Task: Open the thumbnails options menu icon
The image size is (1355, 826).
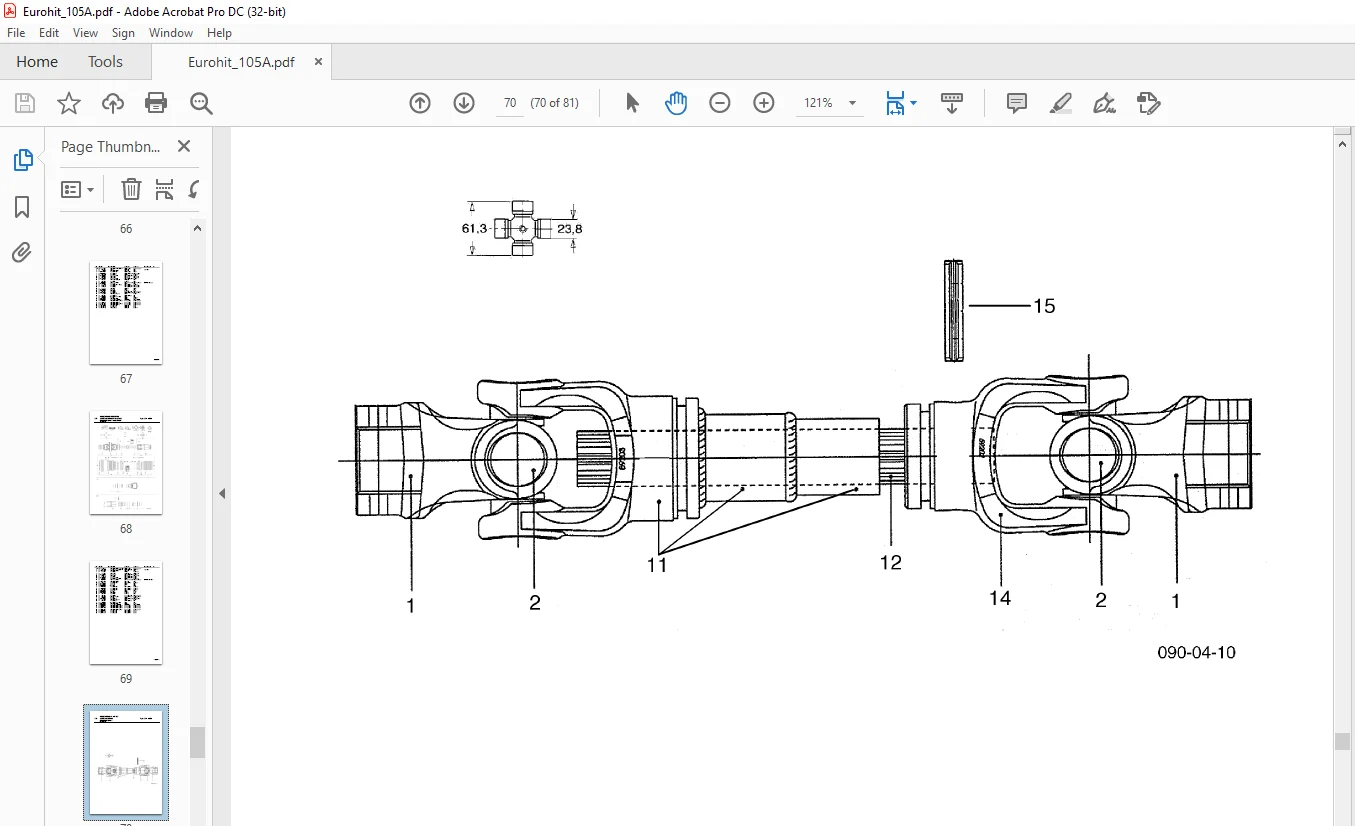Action: click(78, 189)
